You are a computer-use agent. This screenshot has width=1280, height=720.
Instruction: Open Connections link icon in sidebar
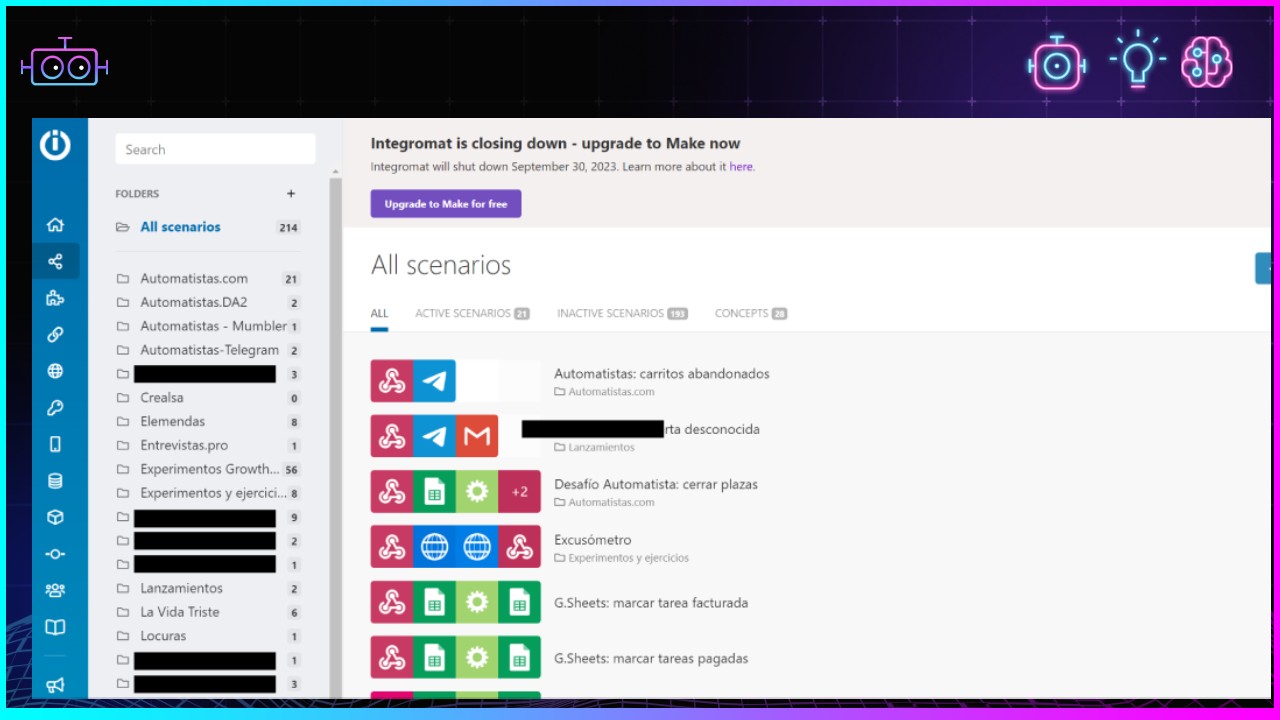click(55, 335)
